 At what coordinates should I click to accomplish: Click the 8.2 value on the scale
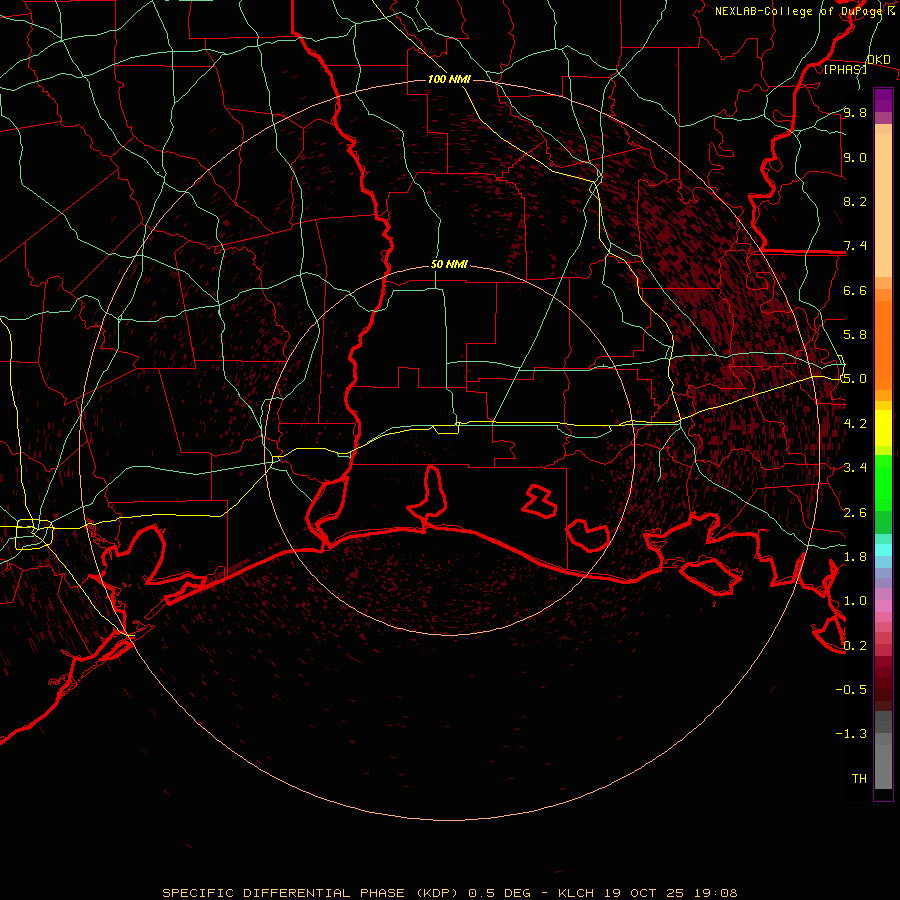pos(855,201)
